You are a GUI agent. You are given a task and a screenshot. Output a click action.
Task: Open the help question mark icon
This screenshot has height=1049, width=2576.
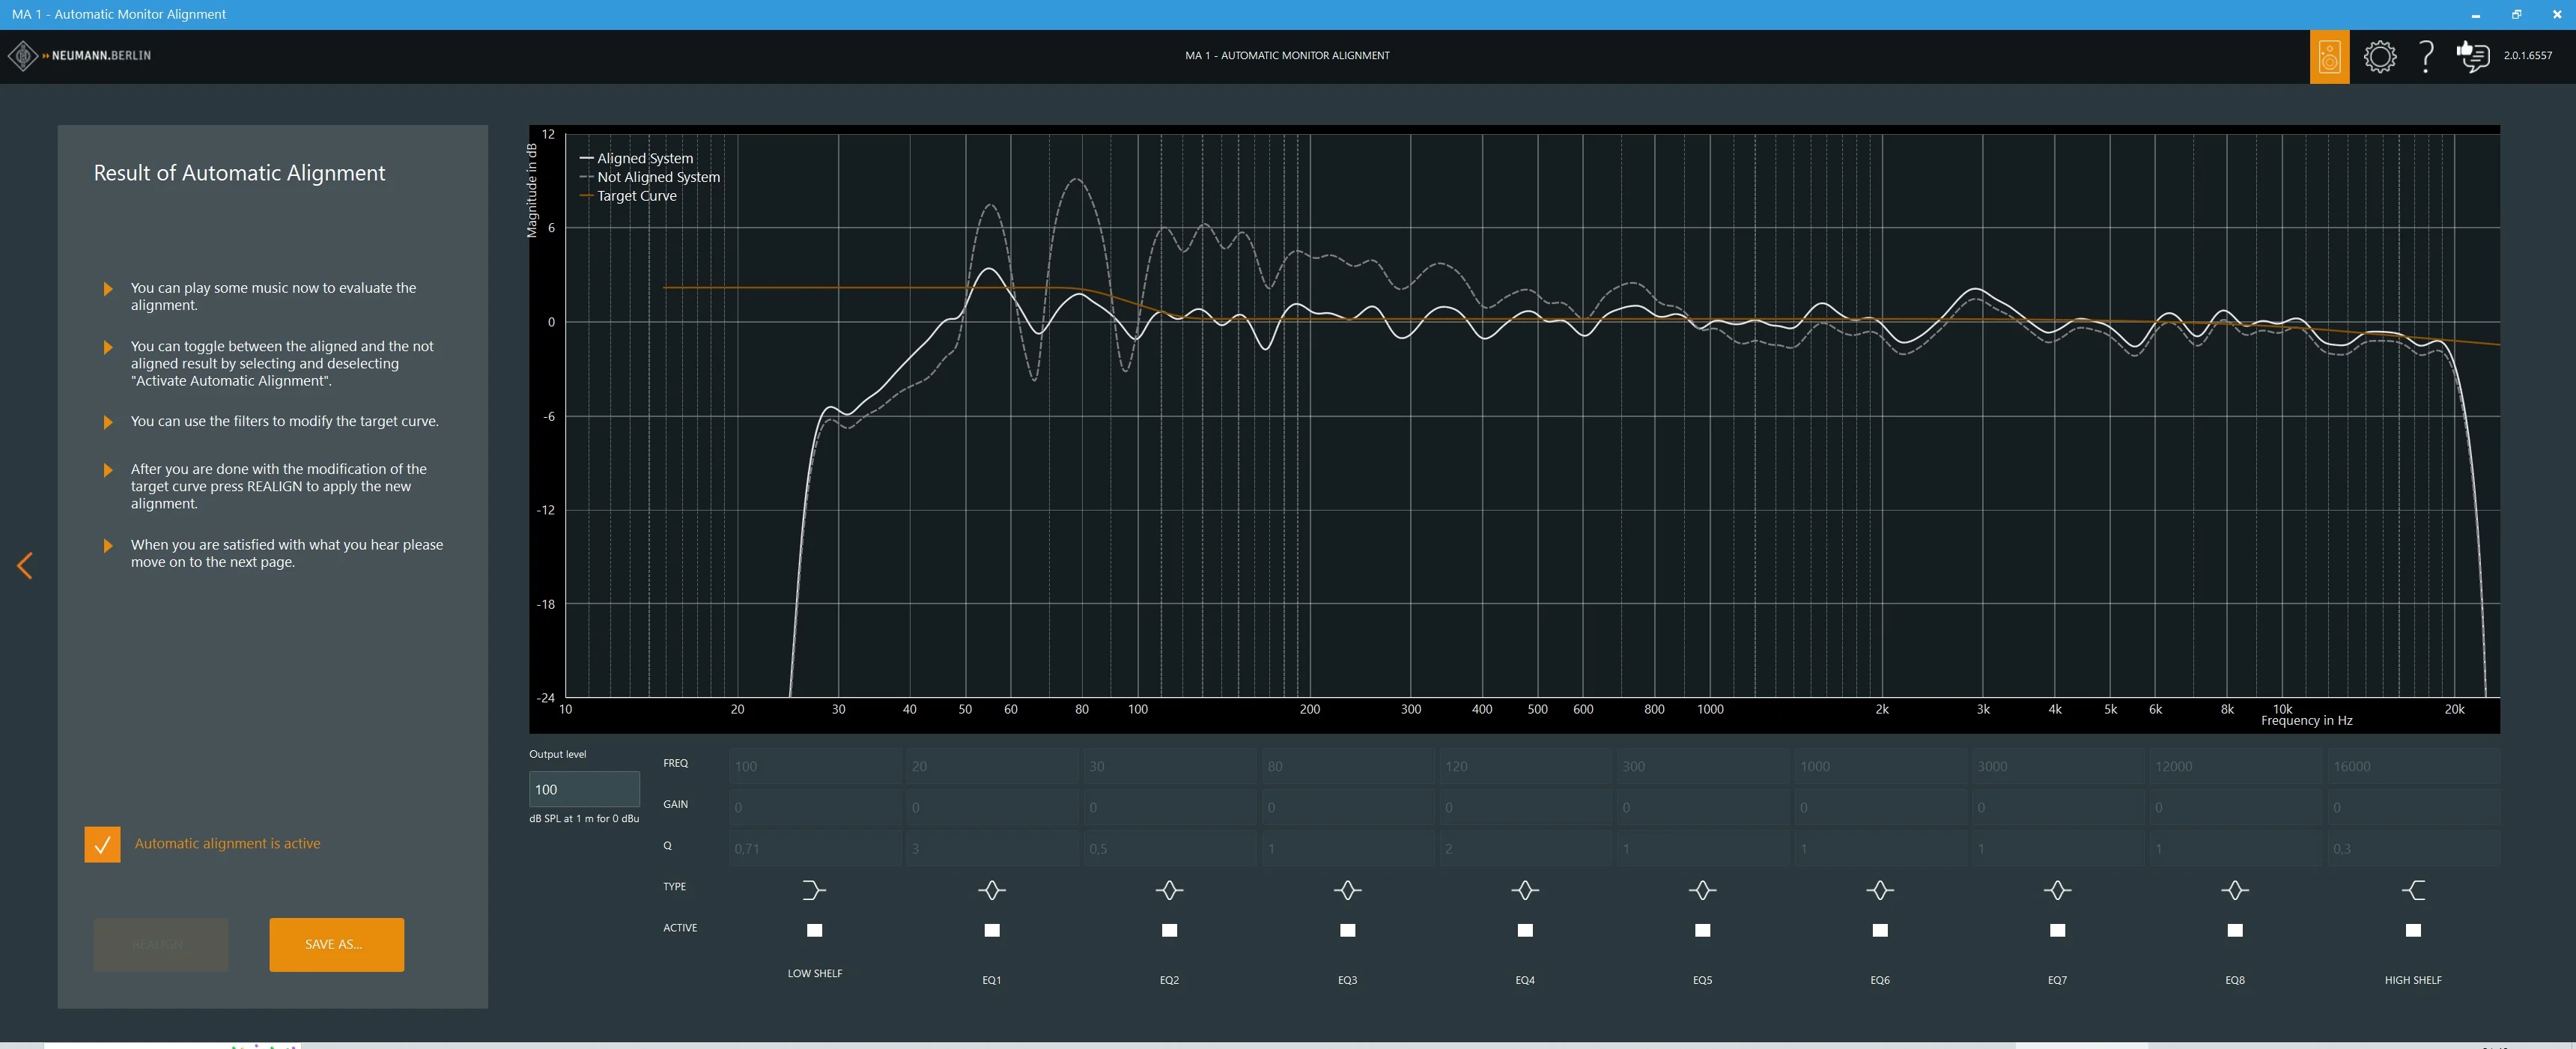point(2426,56)
